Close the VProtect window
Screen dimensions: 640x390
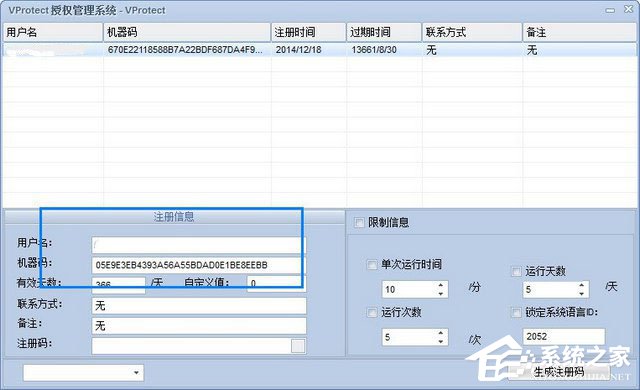point(629,9)
